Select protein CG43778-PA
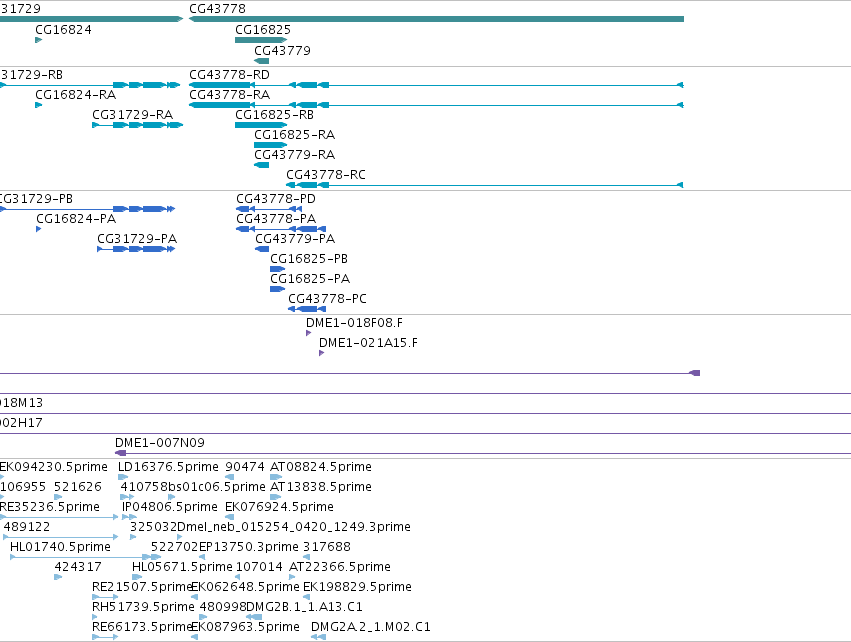851x642 pixels. click(281, 229)
